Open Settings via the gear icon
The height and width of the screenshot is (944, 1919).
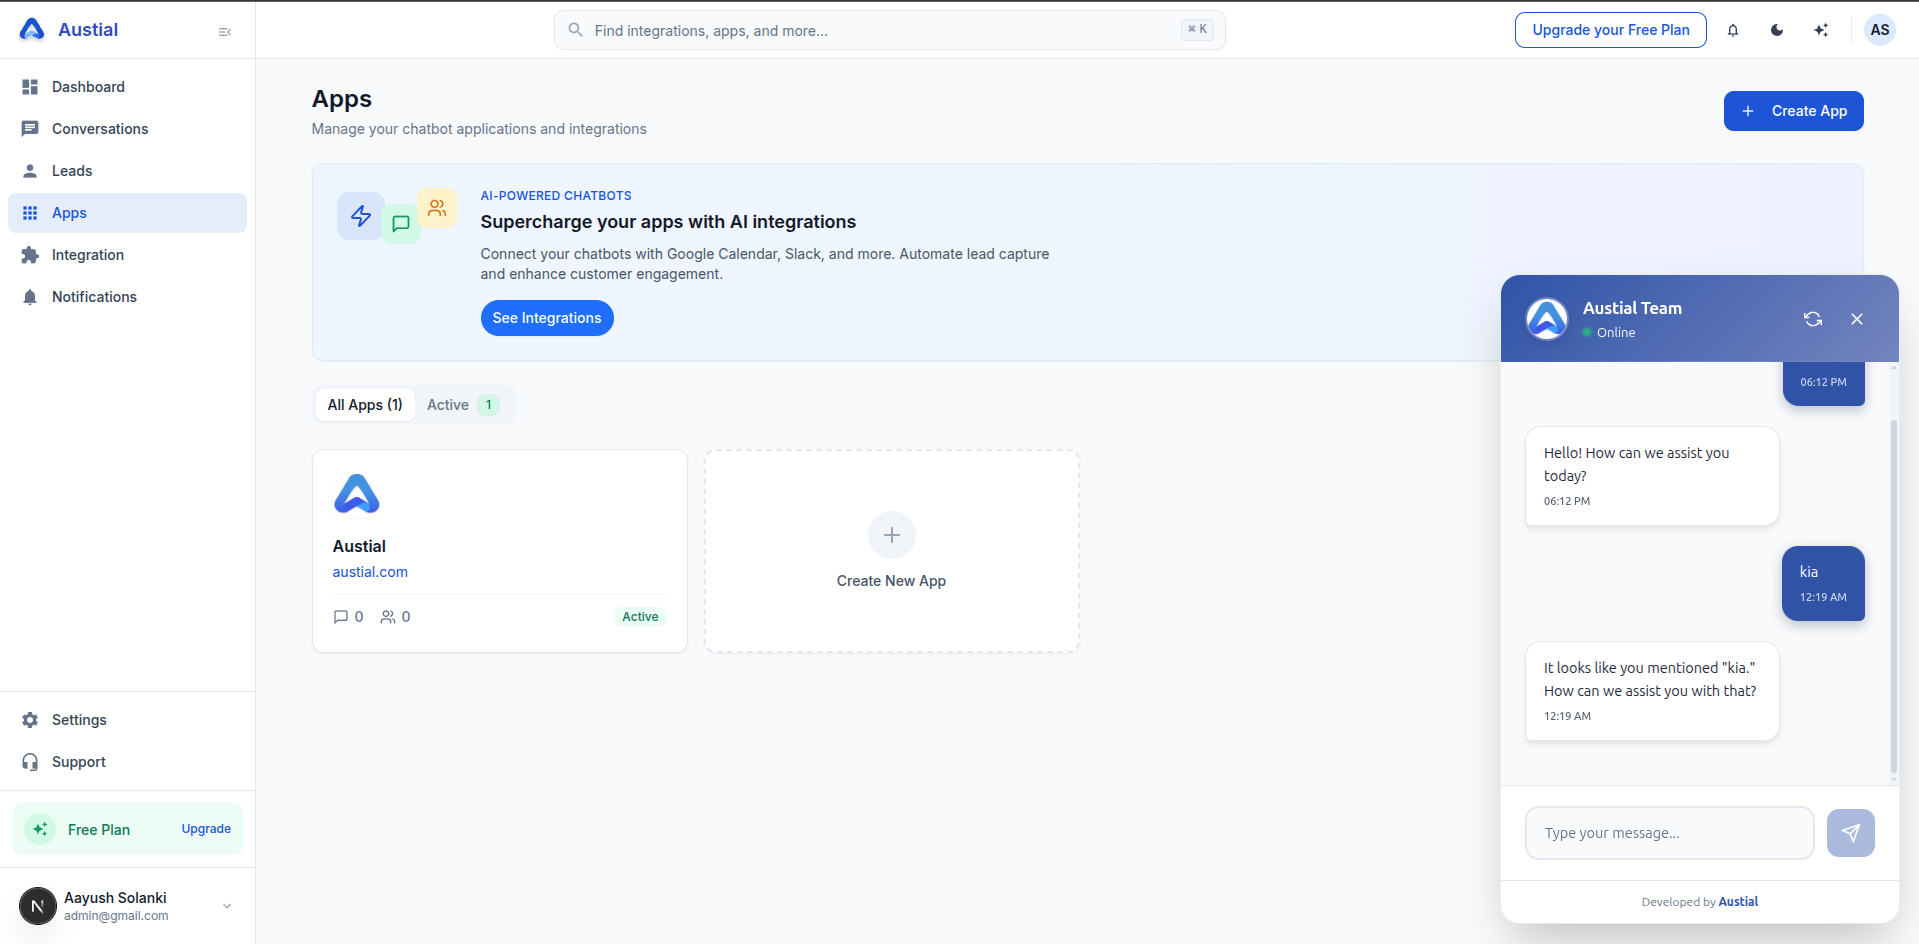coord(30,720)
